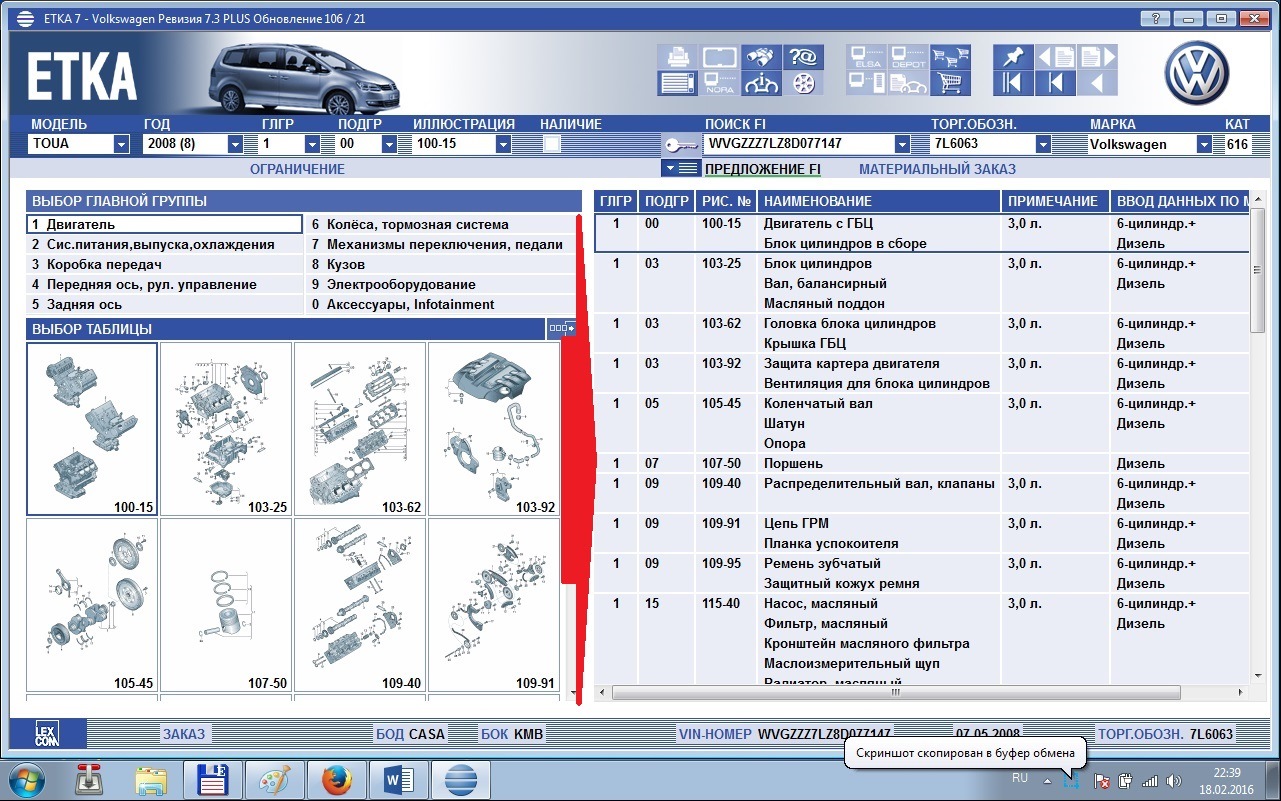This screenshot has height=801, width=1281.
Task: Click the table layout icon in ВЫБОР ТАБЛИЦЫ
Action: tap(561, 328)
